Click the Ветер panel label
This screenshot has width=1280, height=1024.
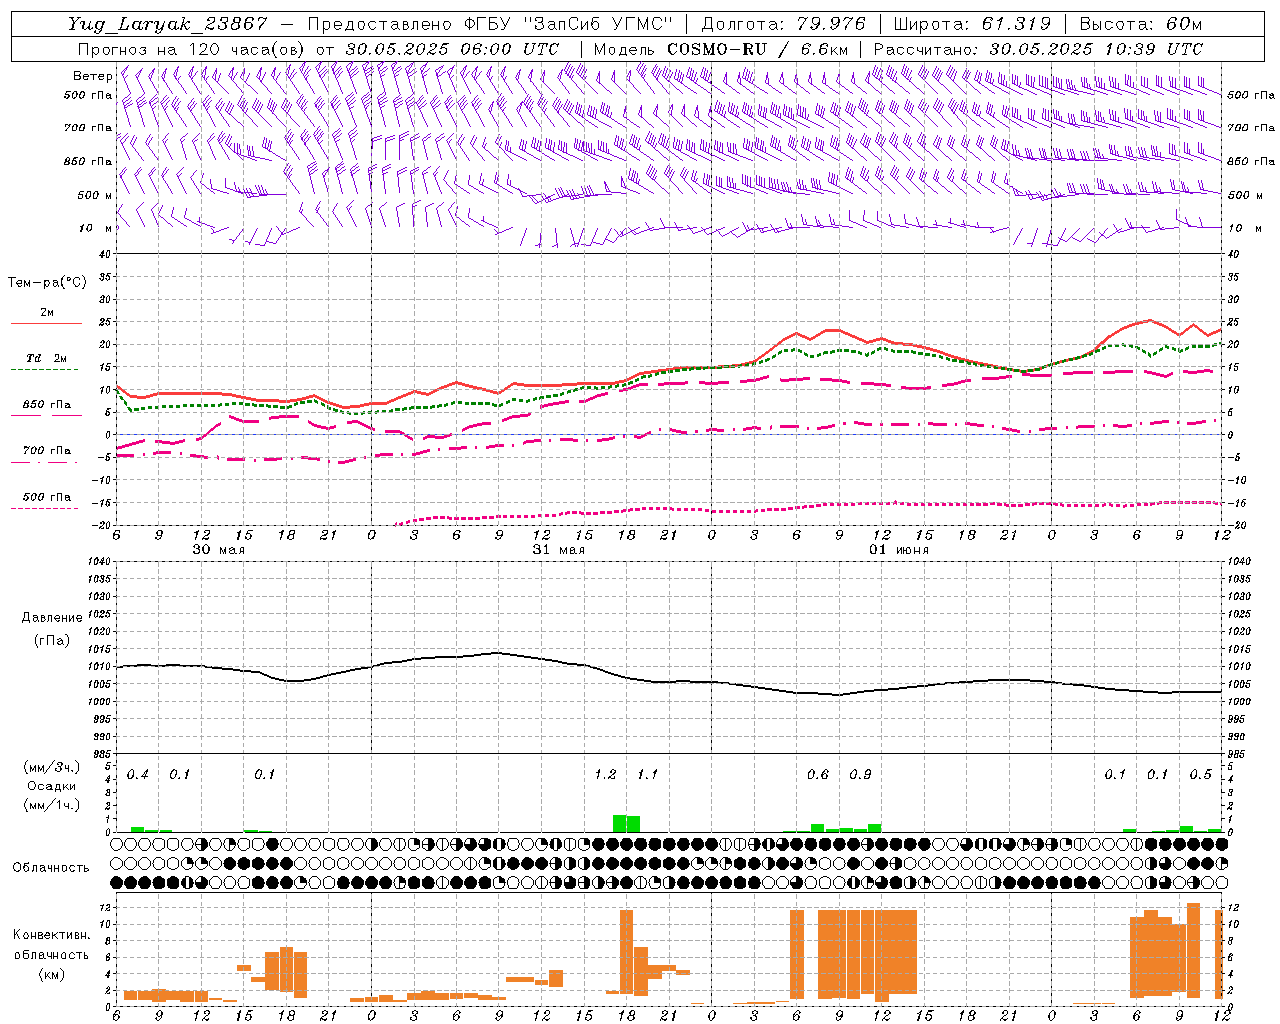(x=92, y=76)
